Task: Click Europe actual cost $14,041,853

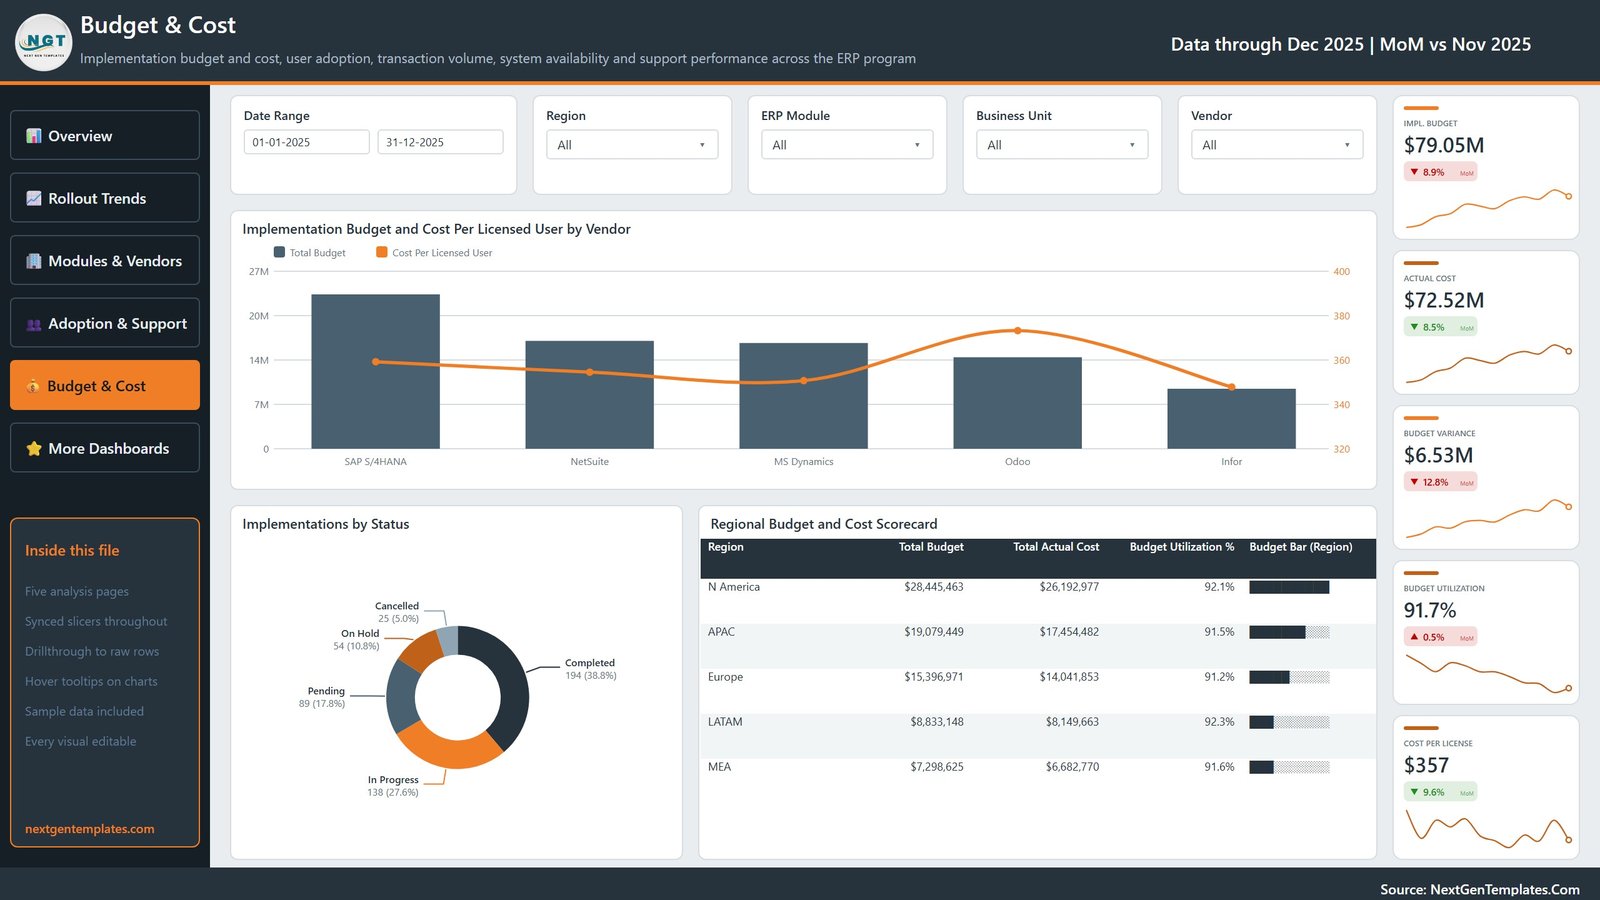Action: 1069,677
